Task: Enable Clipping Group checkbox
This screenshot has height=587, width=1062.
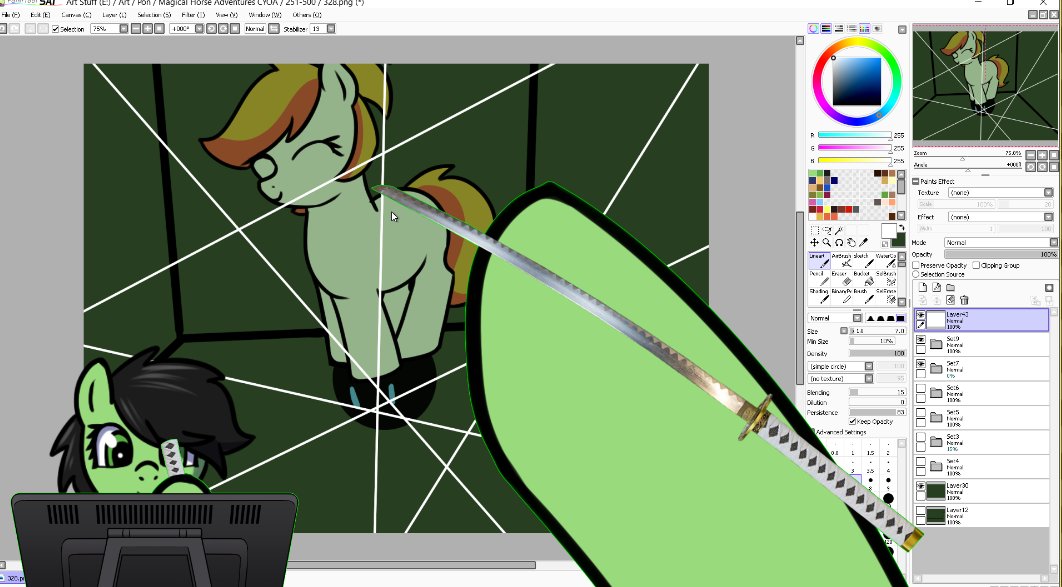Action: pyautogui.click(x=976, y=265)
